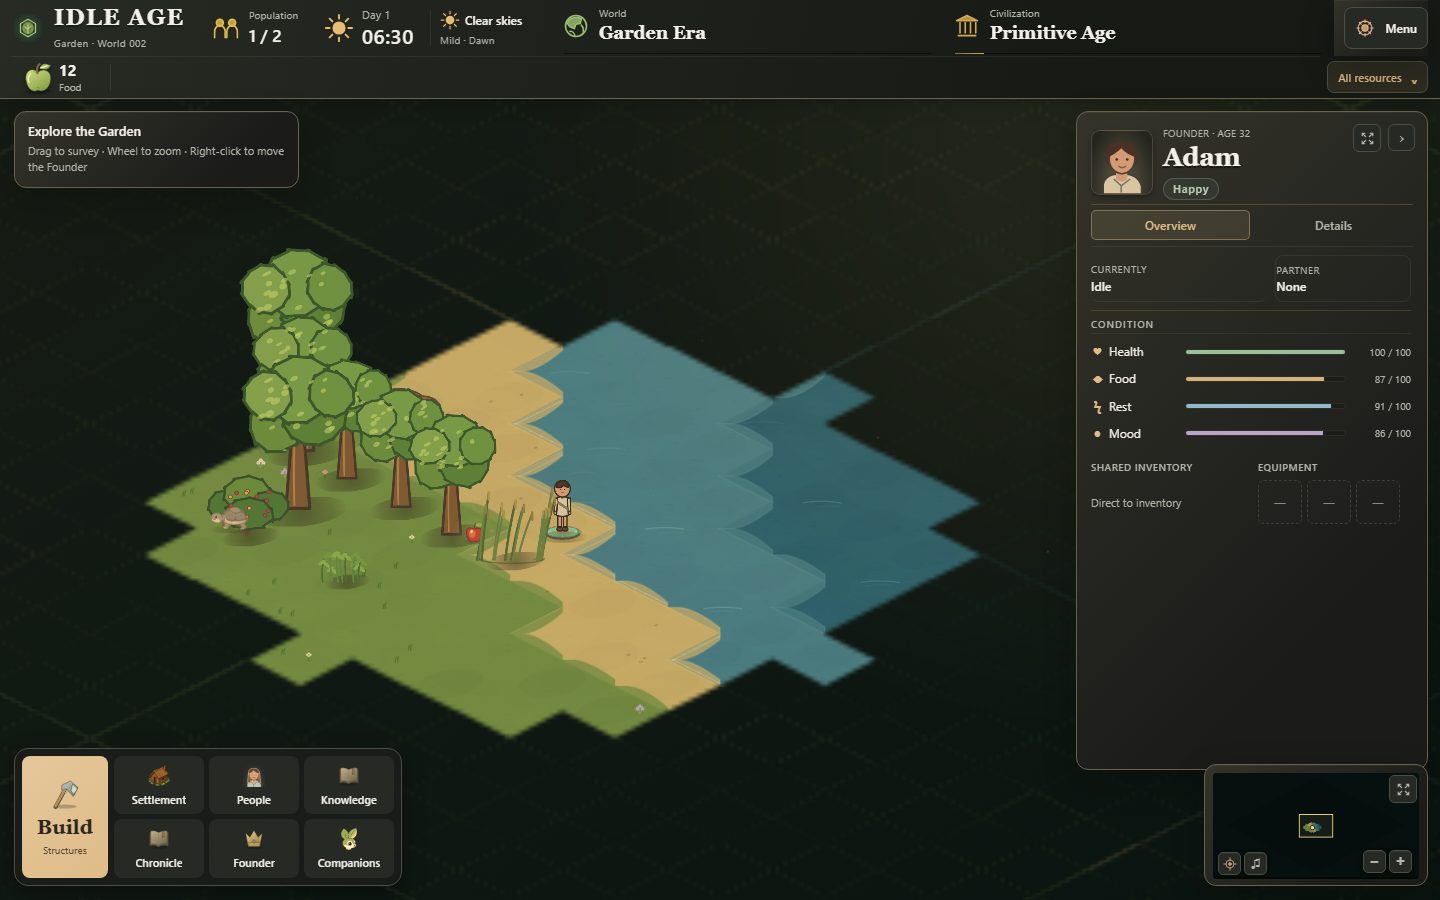Click the apple Food resource icon
1440x900 pixels.
[x=38, y=77]
